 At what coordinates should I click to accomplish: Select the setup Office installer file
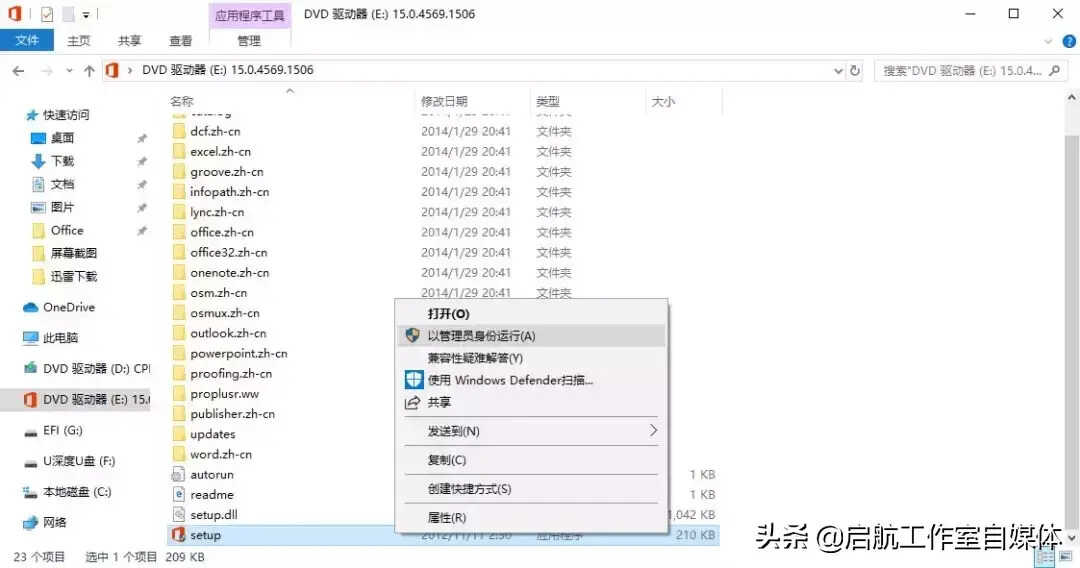point(205,535)
